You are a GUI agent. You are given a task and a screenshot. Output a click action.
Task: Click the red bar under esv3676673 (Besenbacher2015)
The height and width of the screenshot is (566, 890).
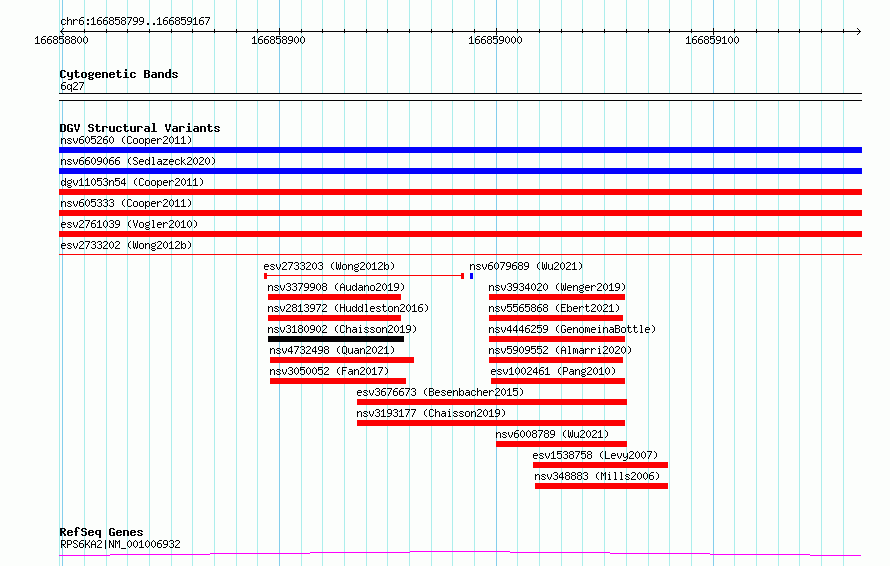[492, 402]
